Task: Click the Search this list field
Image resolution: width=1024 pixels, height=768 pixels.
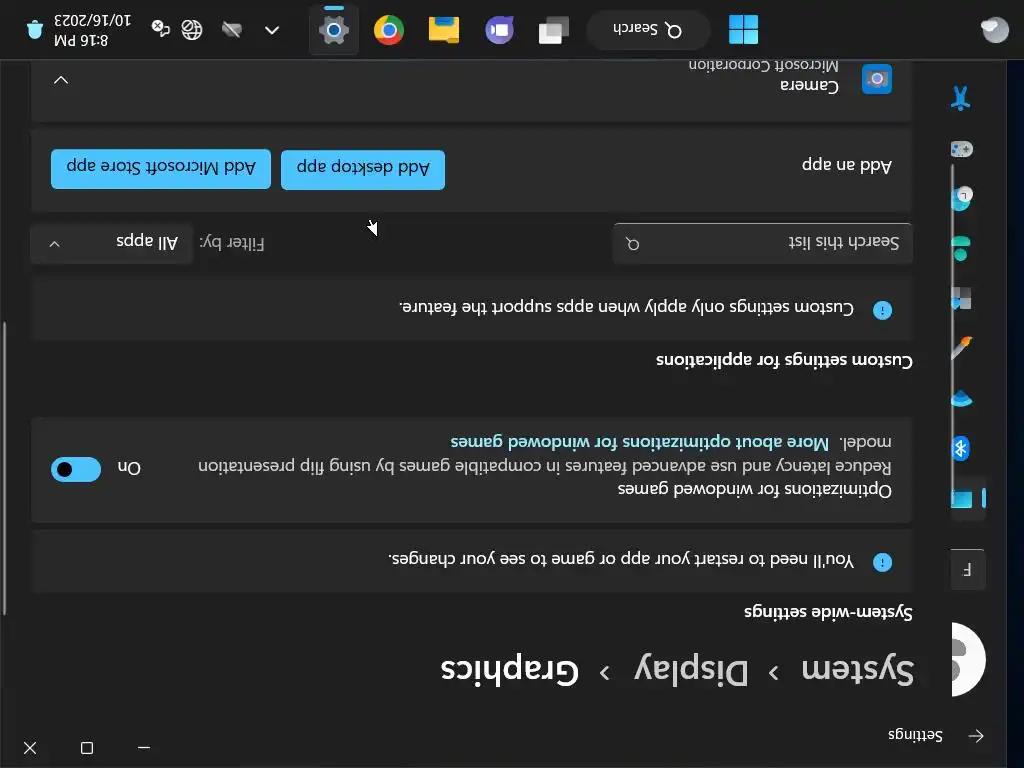Action: [762, 243]
